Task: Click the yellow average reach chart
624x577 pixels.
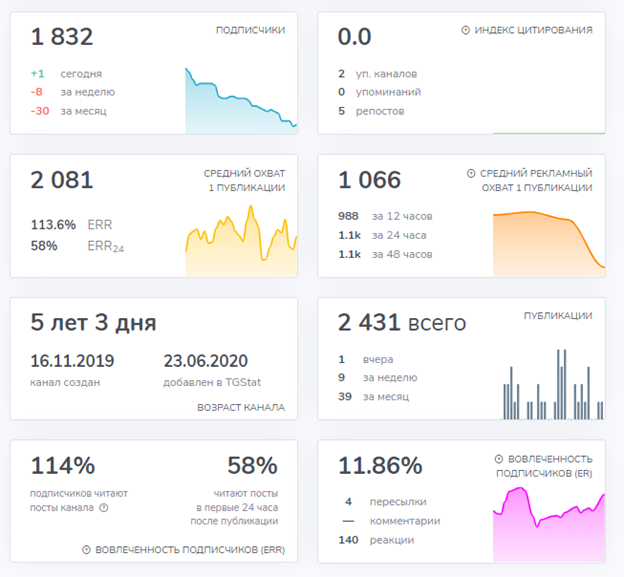Action: tap(241, 241)
